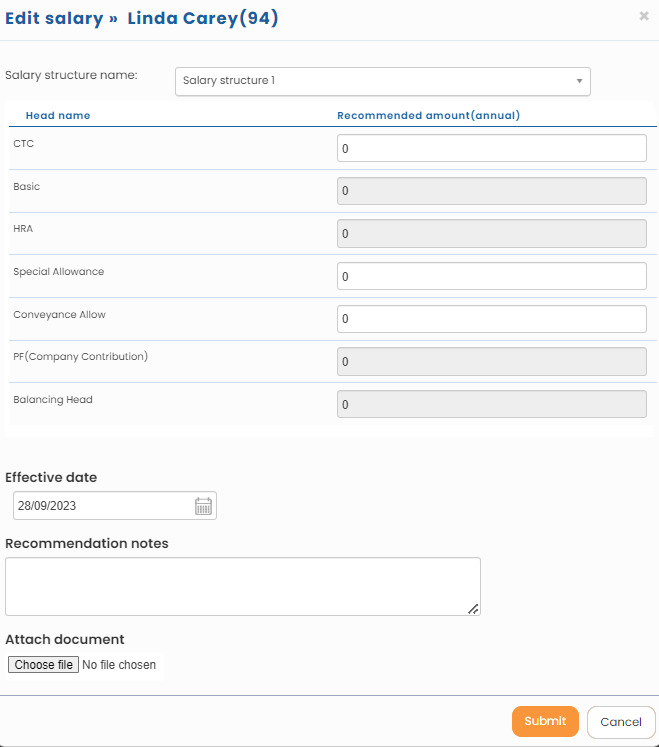
Task: Click the 'No file chosen' text
Action: tap(119, 665)
